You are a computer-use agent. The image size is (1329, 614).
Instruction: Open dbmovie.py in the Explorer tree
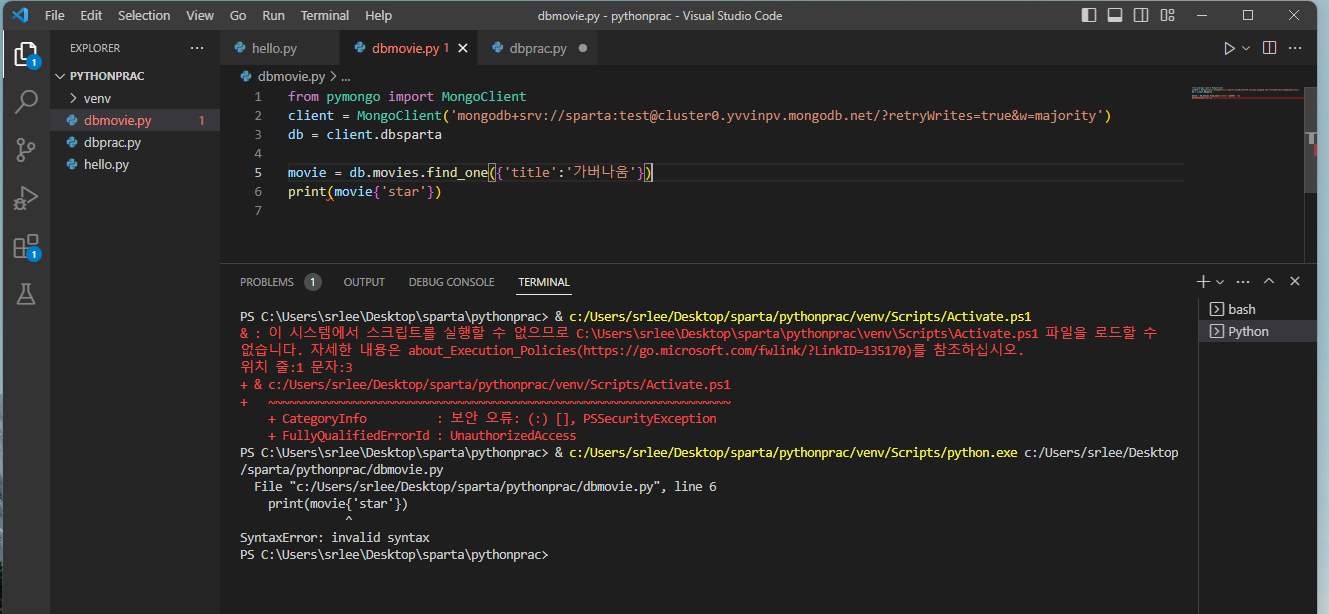(135, 120)
